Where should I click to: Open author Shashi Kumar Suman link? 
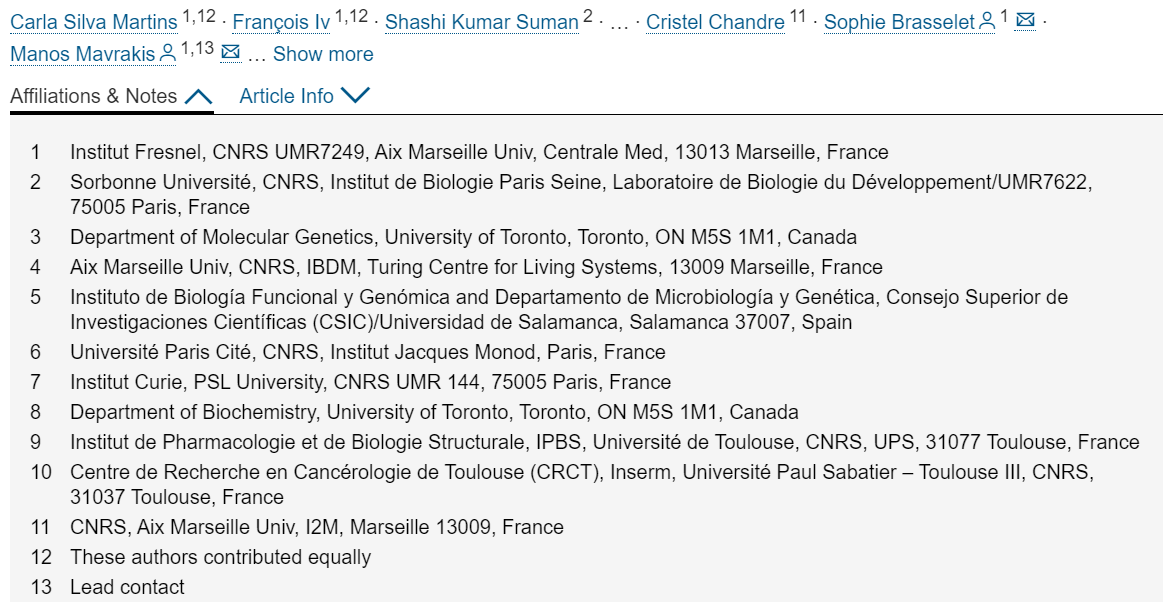[482, 22]
